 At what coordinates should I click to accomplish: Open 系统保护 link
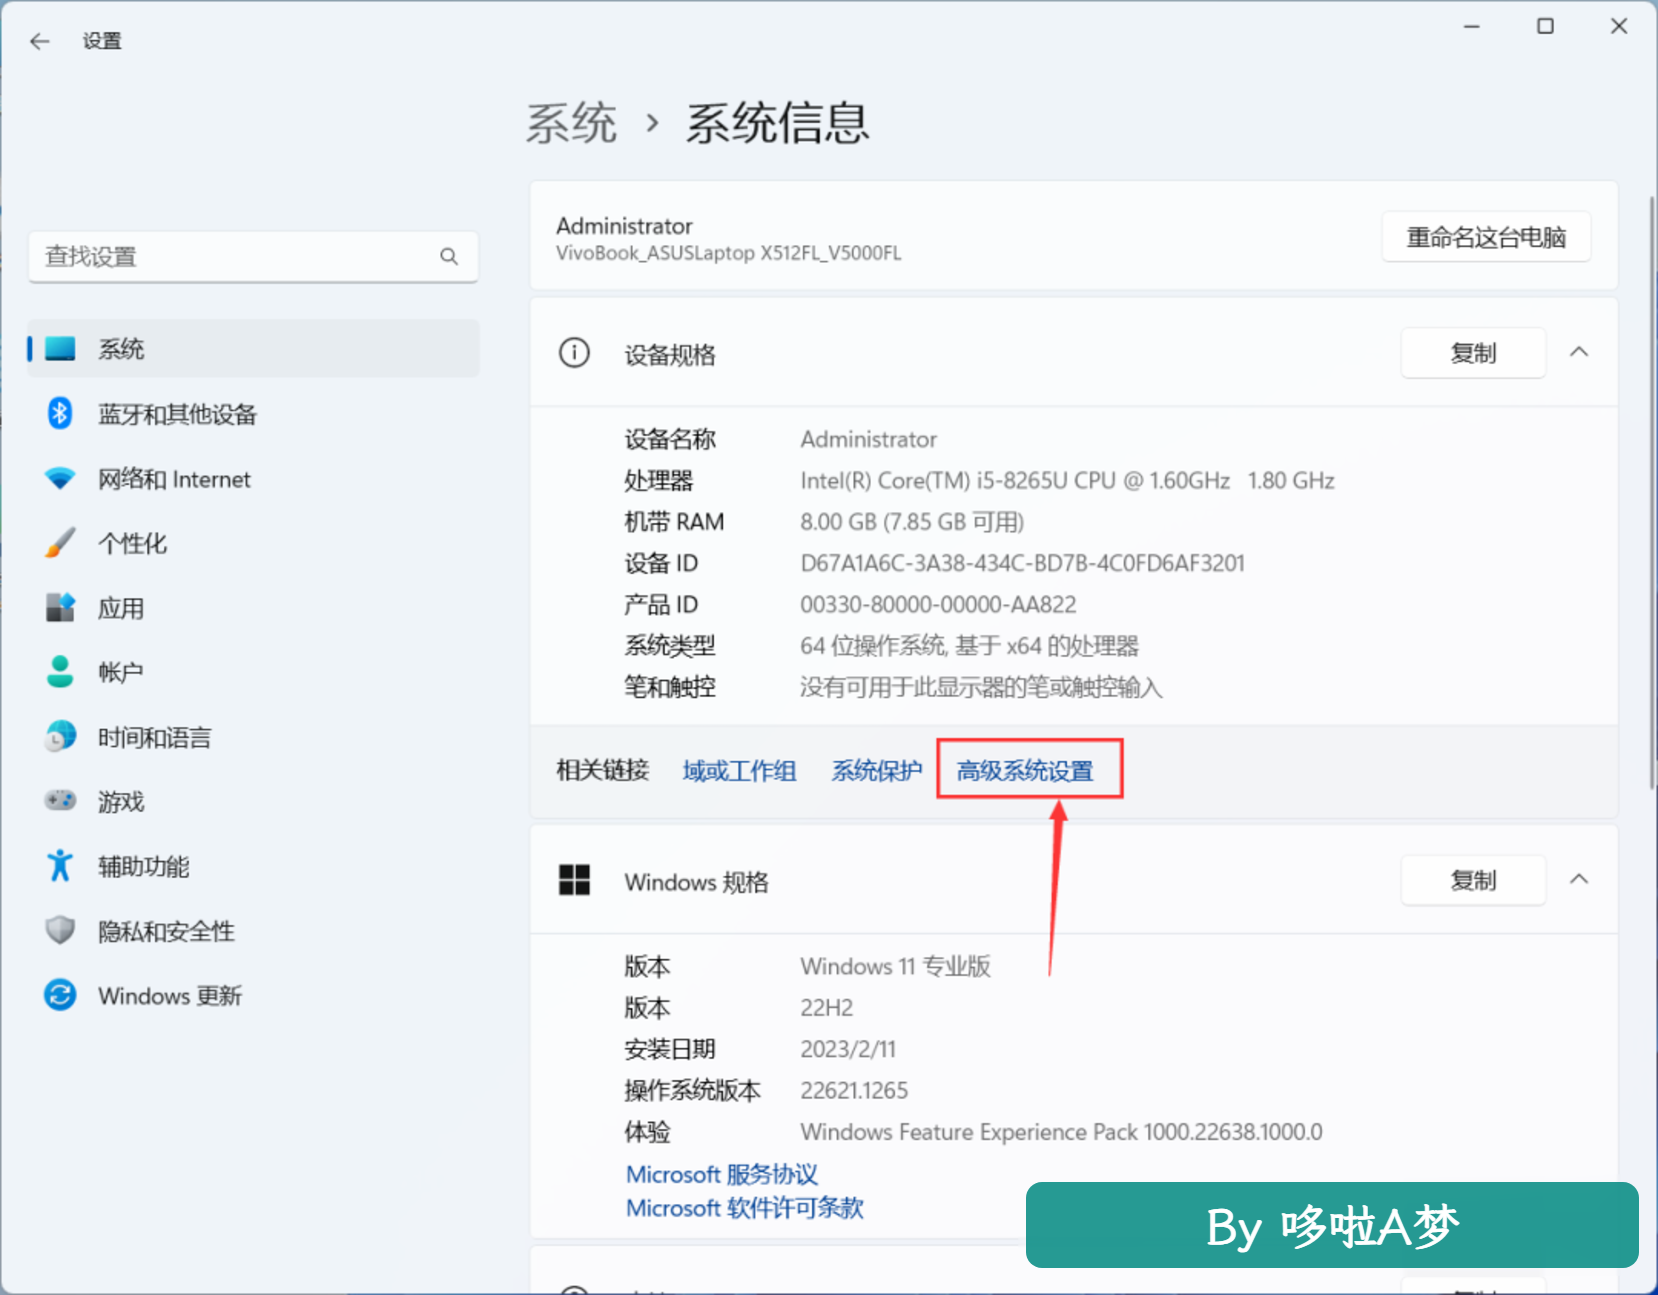point(876,770)
